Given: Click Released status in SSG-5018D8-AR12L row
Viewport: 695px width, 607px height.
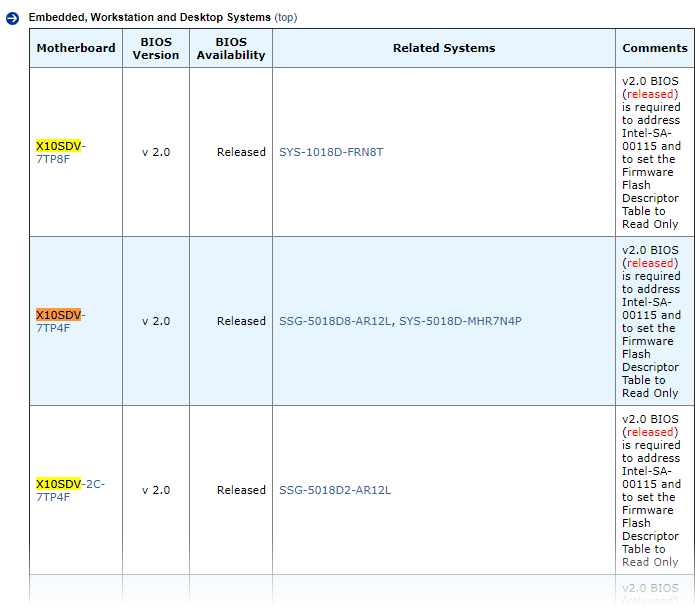Looking at the screenshot, I should click(241, 321).
